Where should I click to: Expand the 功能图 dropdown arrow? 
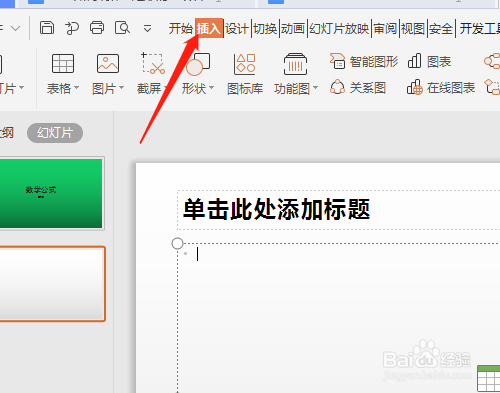315,88
